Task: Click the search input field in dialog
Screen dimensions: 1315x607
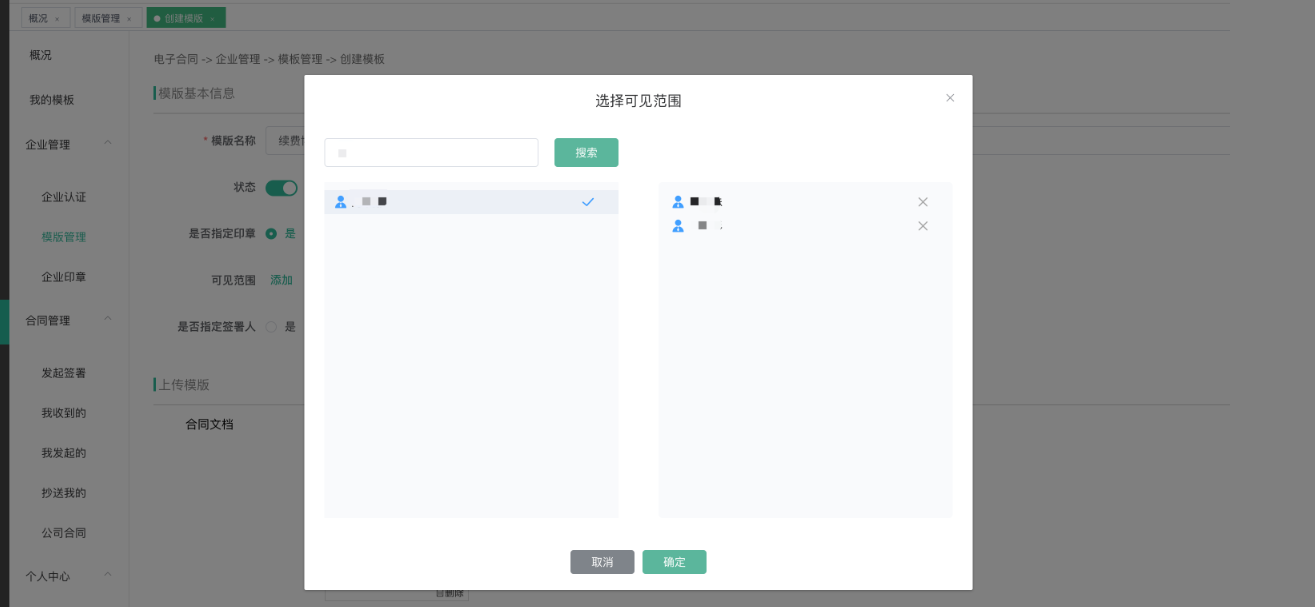Action: pyautogui.click(x=431, y=153)
